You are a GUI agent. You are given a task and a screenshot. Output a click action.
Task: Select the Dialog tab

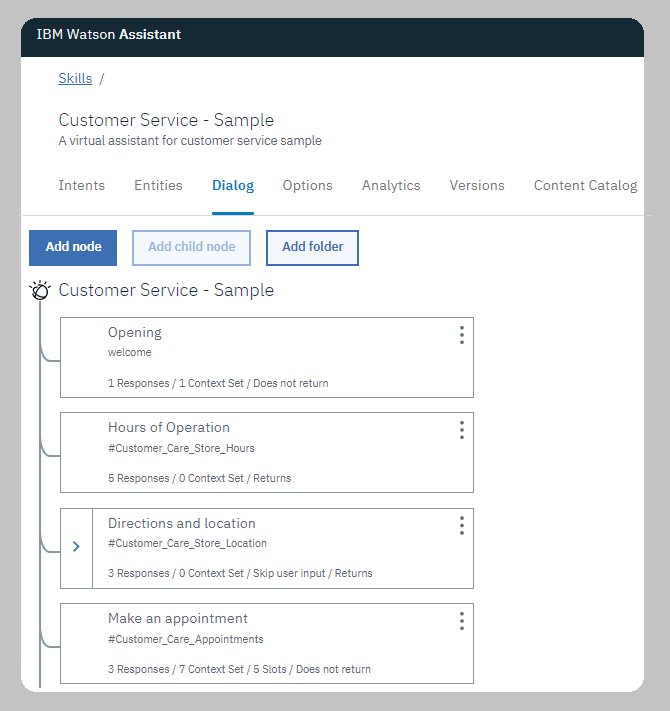pyautogui.click(x=233, y=185)
